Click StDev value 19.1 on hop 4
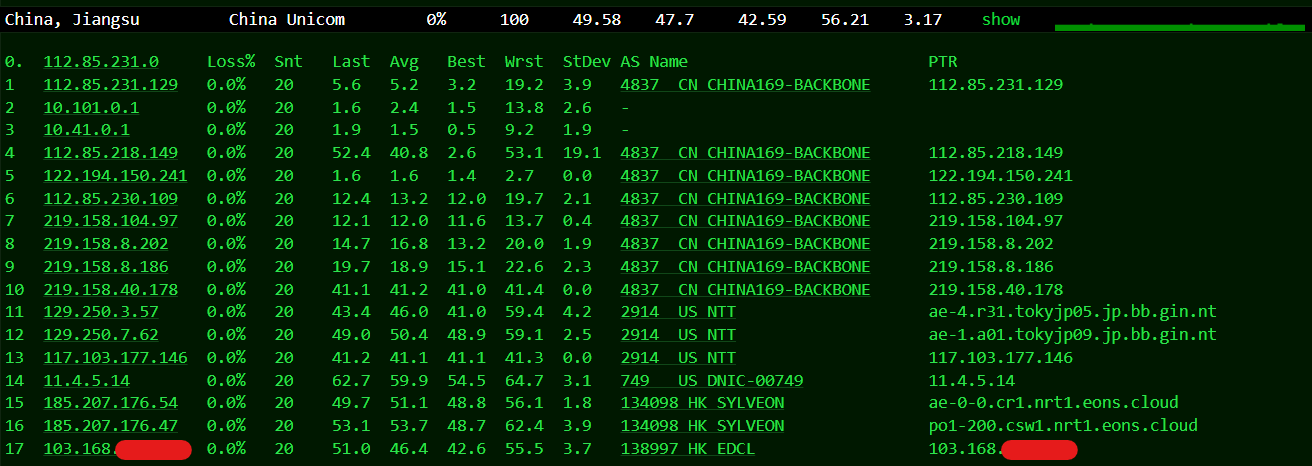 coord(582,153)
